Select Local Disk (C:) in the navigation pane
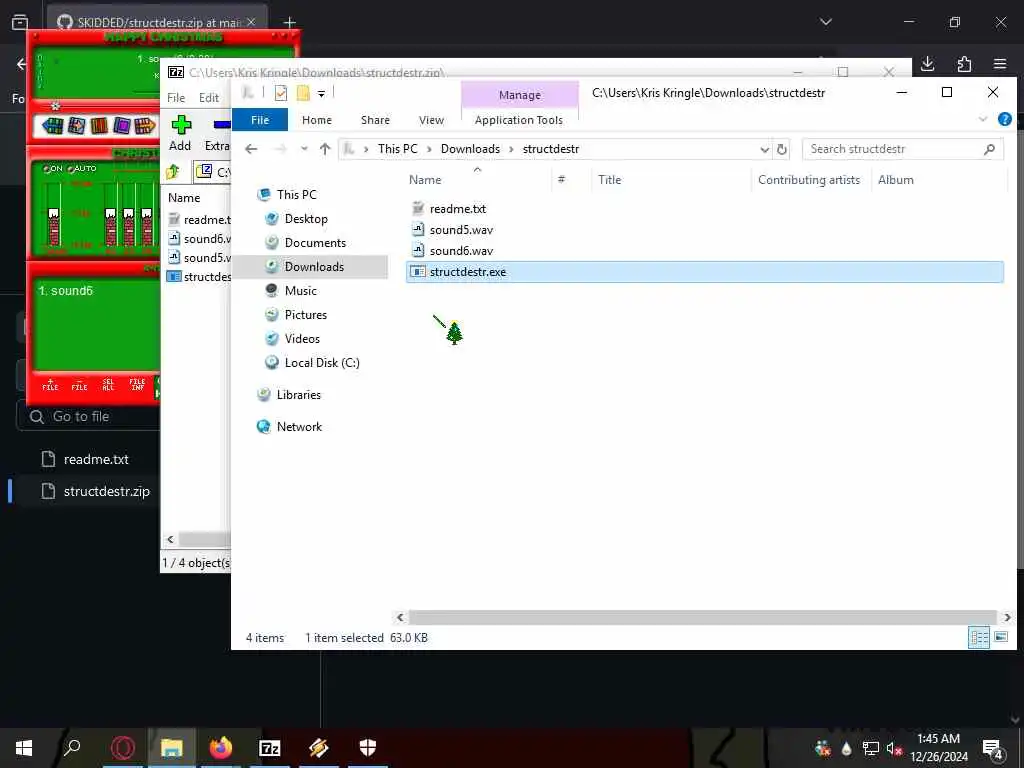Image resolution: width=1024 pixels, height=768 pixels. coord(321,362)
